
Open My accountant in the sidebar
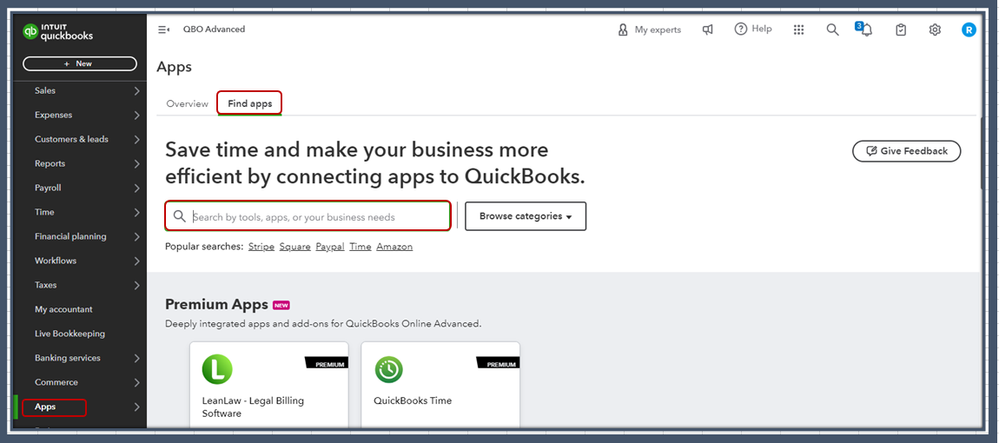click(x=64, y=309)
